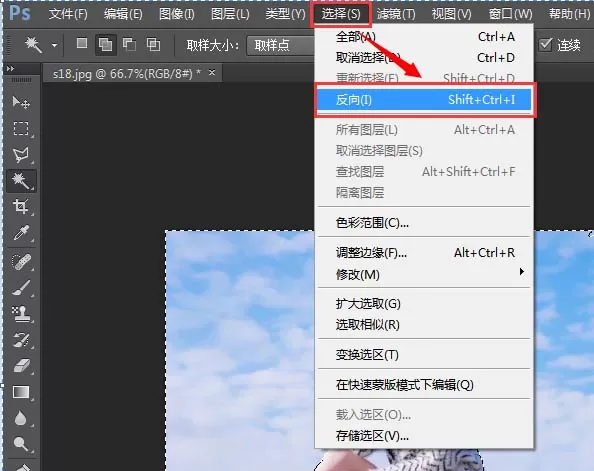Open the 帮助(H) menu
594x471 pixels.
point(569,14)
